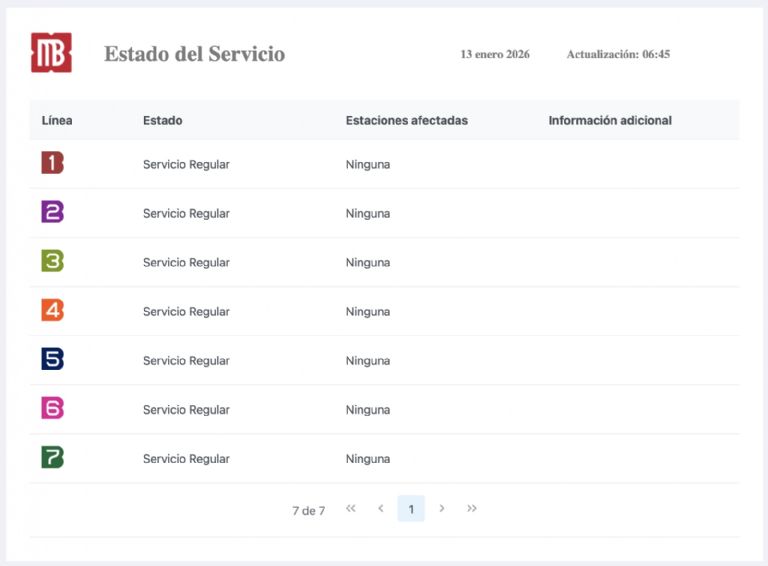The height and width of the screenshot is (566, 768).
Task: Click the Estaciones afectadas column header
Action: 407,120
